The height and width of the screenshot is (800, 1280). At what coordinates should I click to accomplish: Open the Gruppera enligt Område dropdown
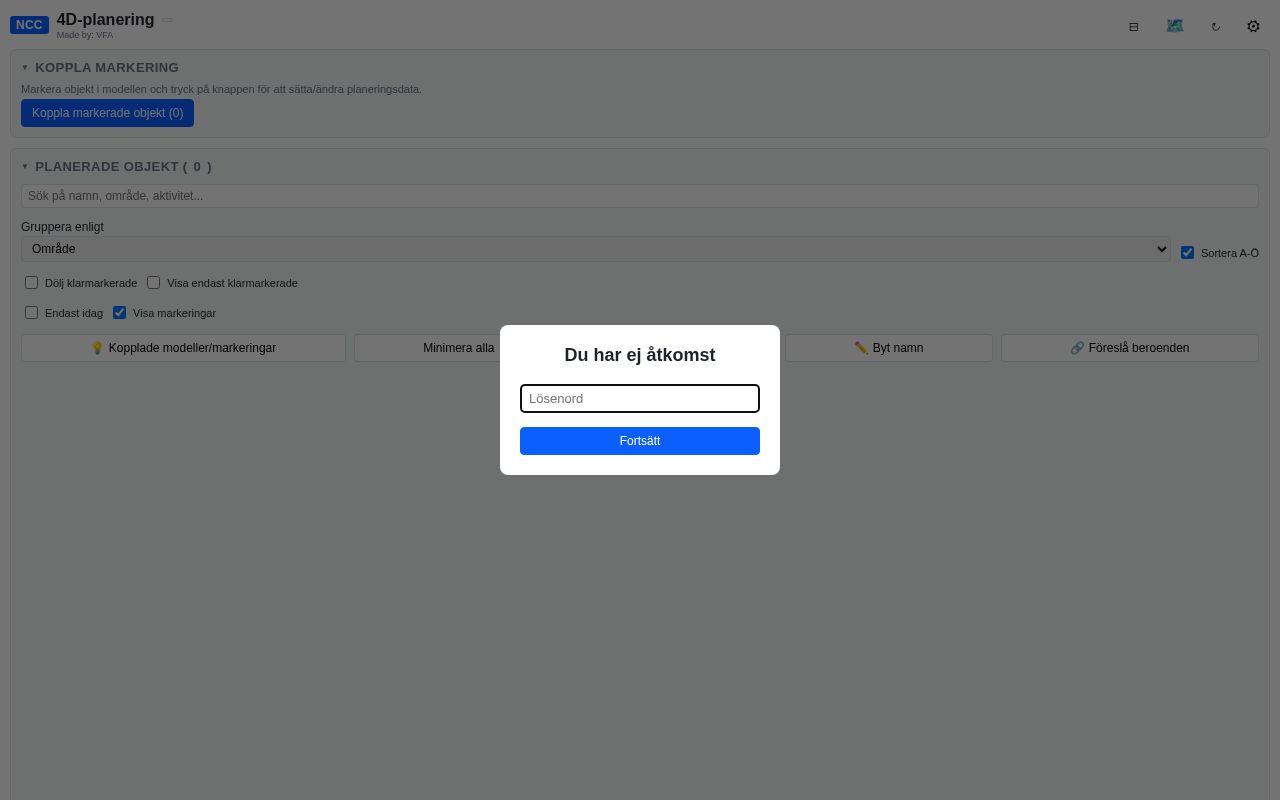(x=596, y=249)
